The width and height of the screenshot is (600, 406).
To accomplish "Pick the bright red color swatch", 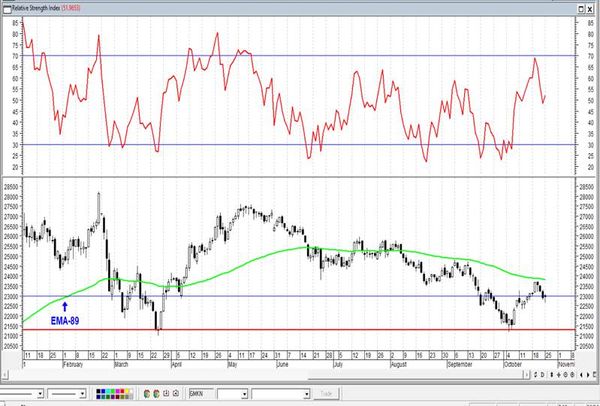I will click(122, 391).
